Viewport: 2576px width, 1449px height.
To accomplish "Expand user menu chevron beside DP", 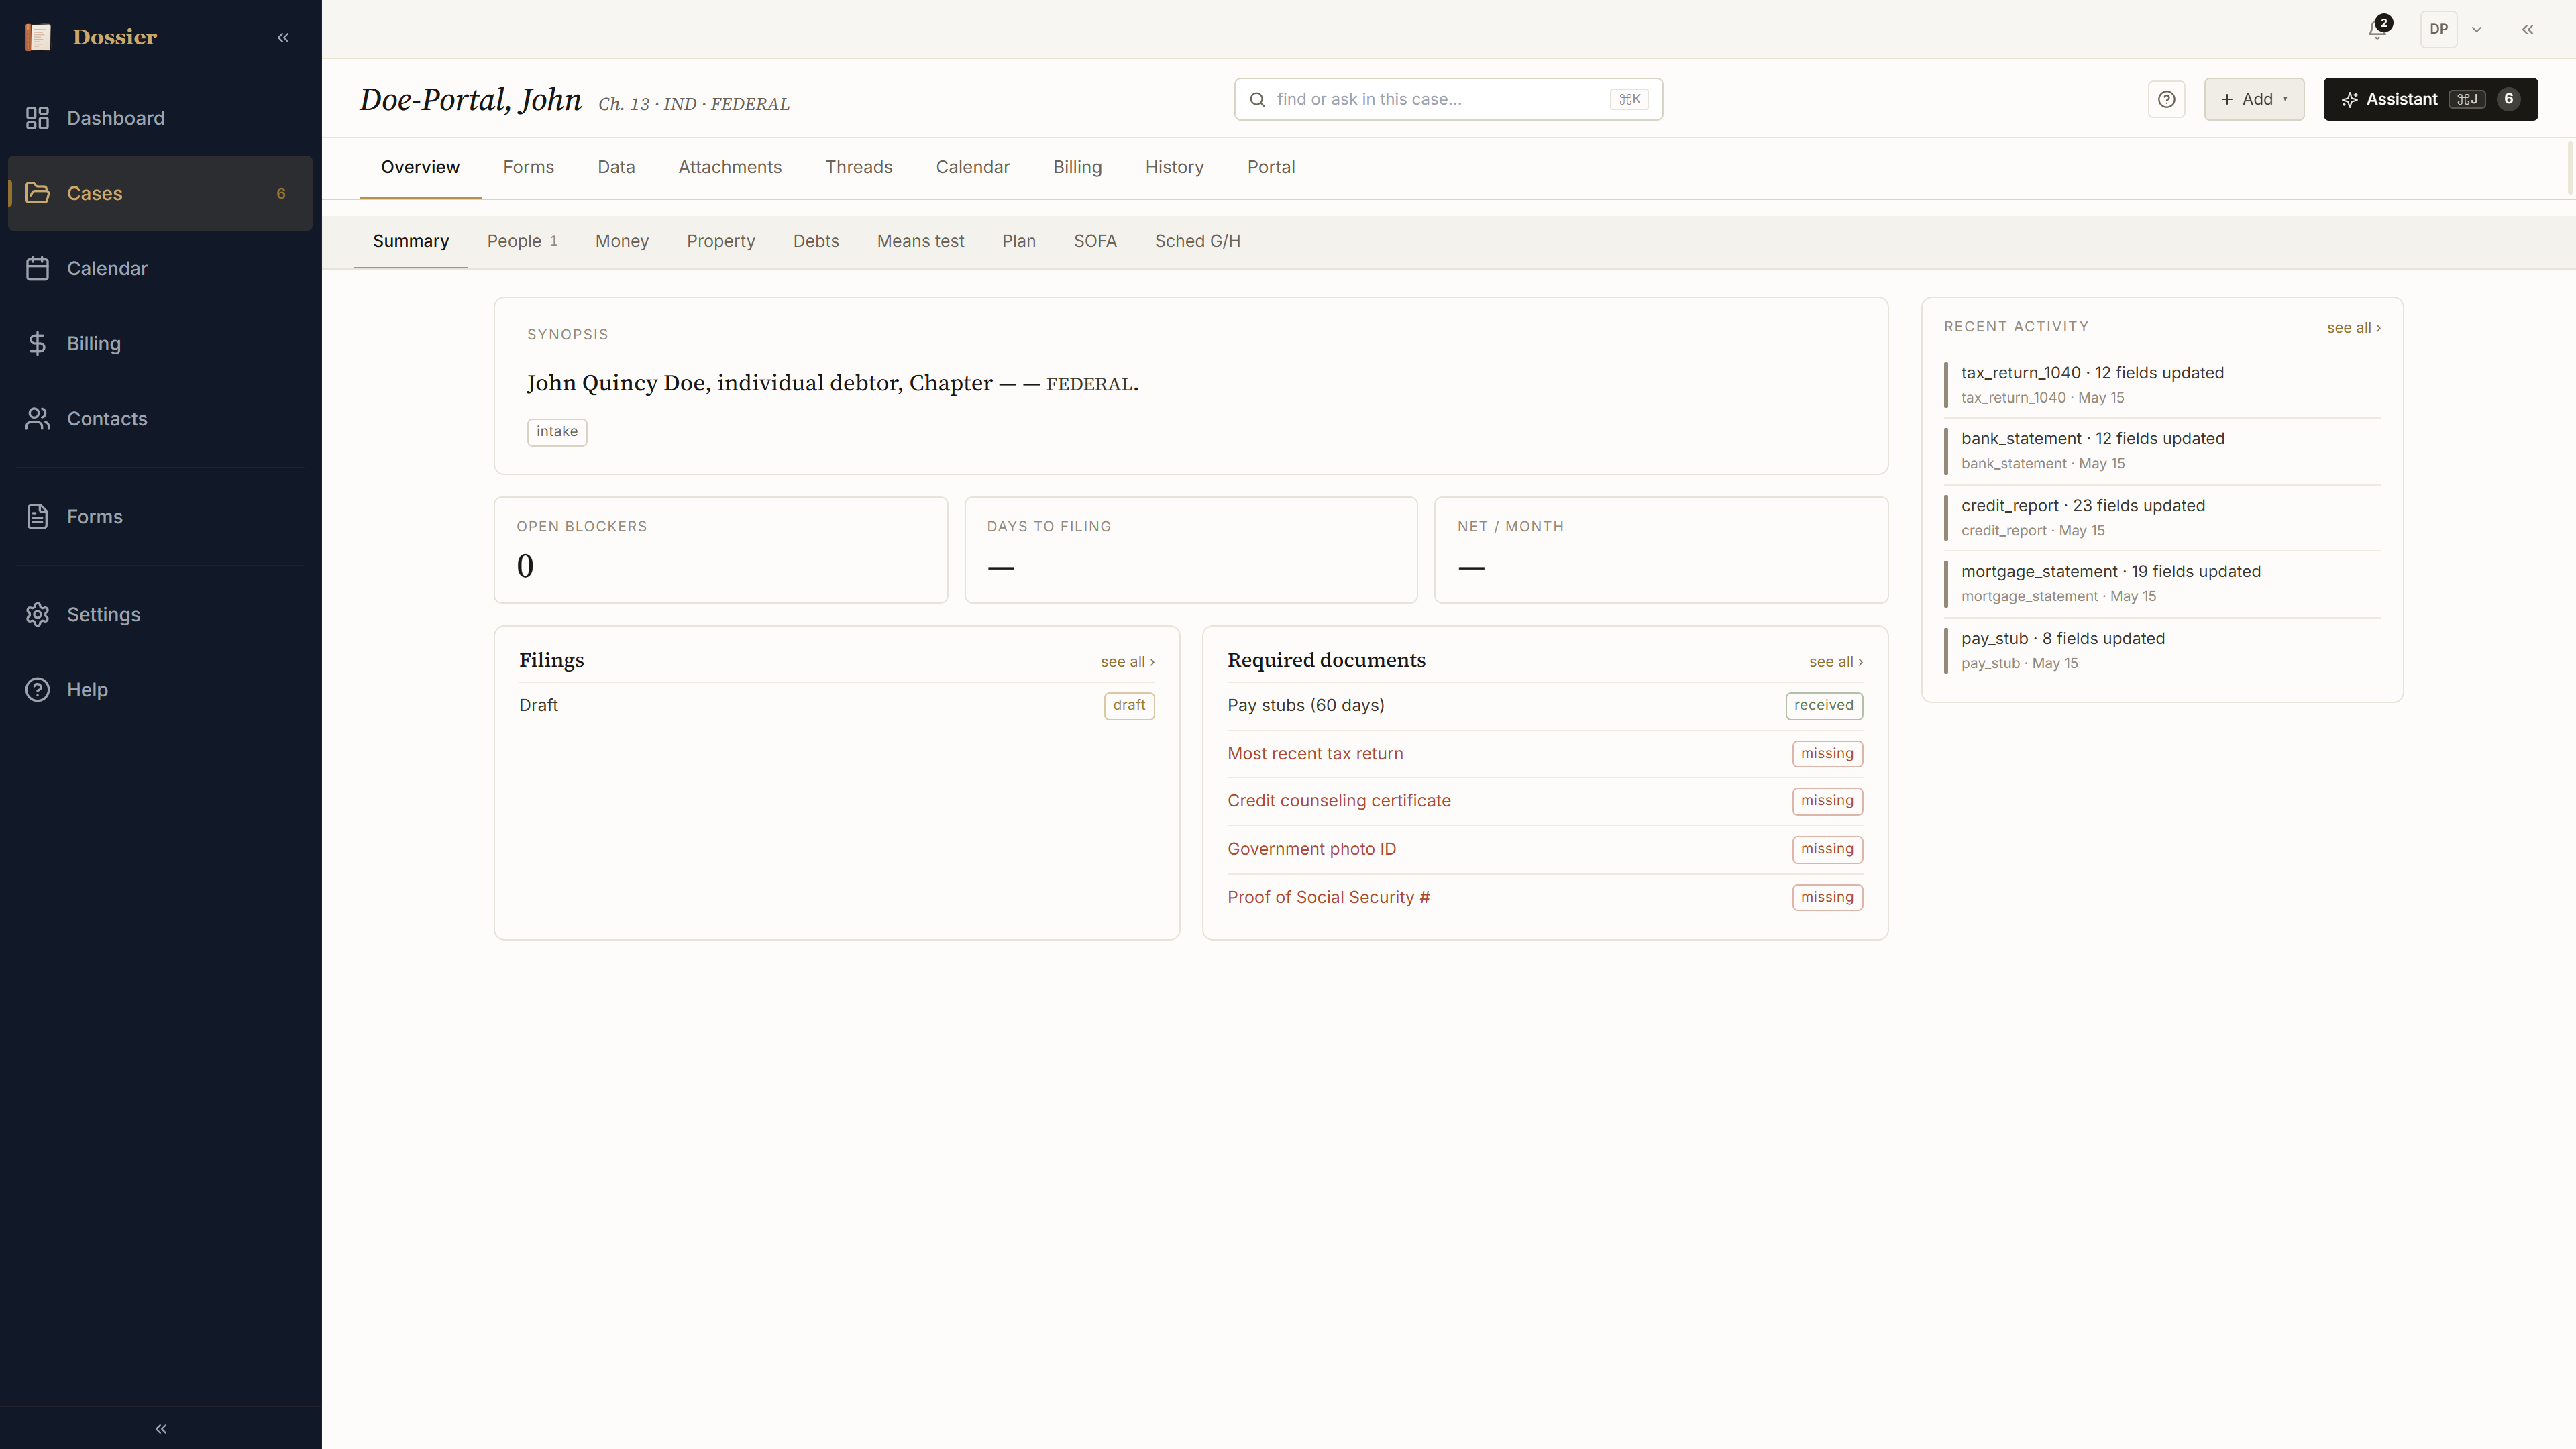I will pyautogui.click(x=2477, y=29).
